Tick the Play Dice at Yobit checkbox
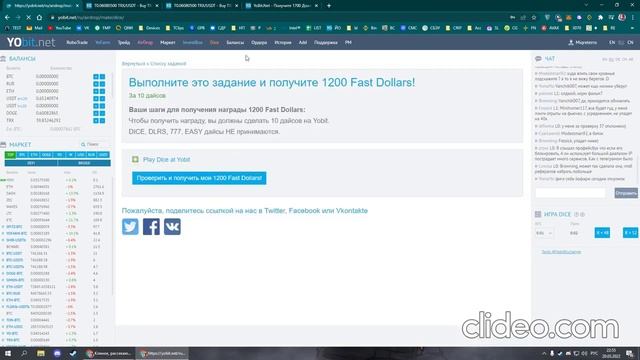Viewport: 640px width, 360px height. coord(135,159)
